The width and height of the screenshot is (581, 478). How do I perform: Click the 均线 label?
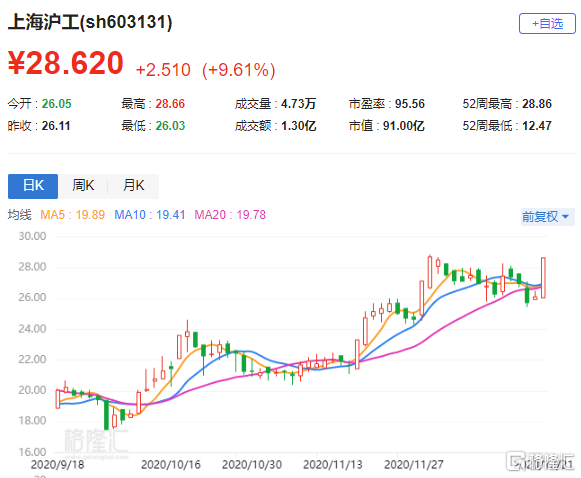click(20, 215)
